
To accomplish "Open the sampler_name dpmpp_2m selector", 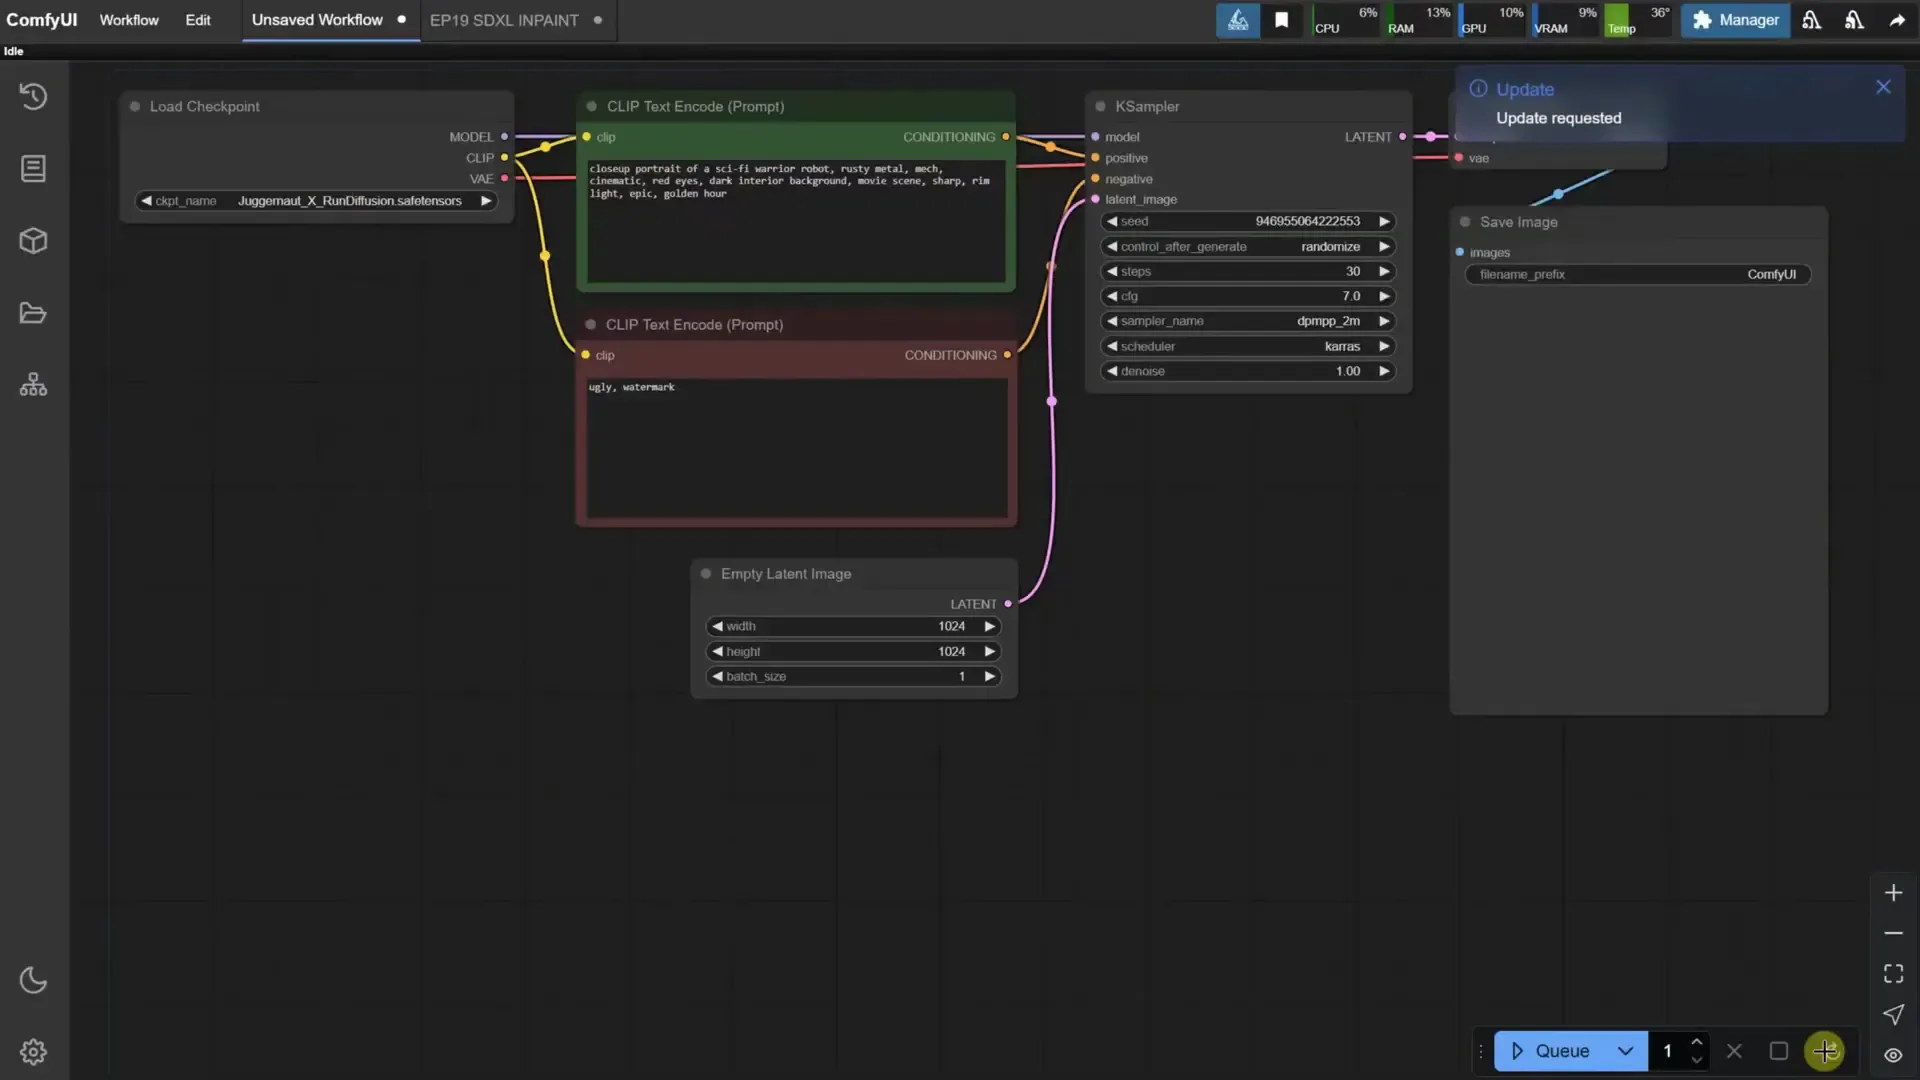I will click(1247, 321).
